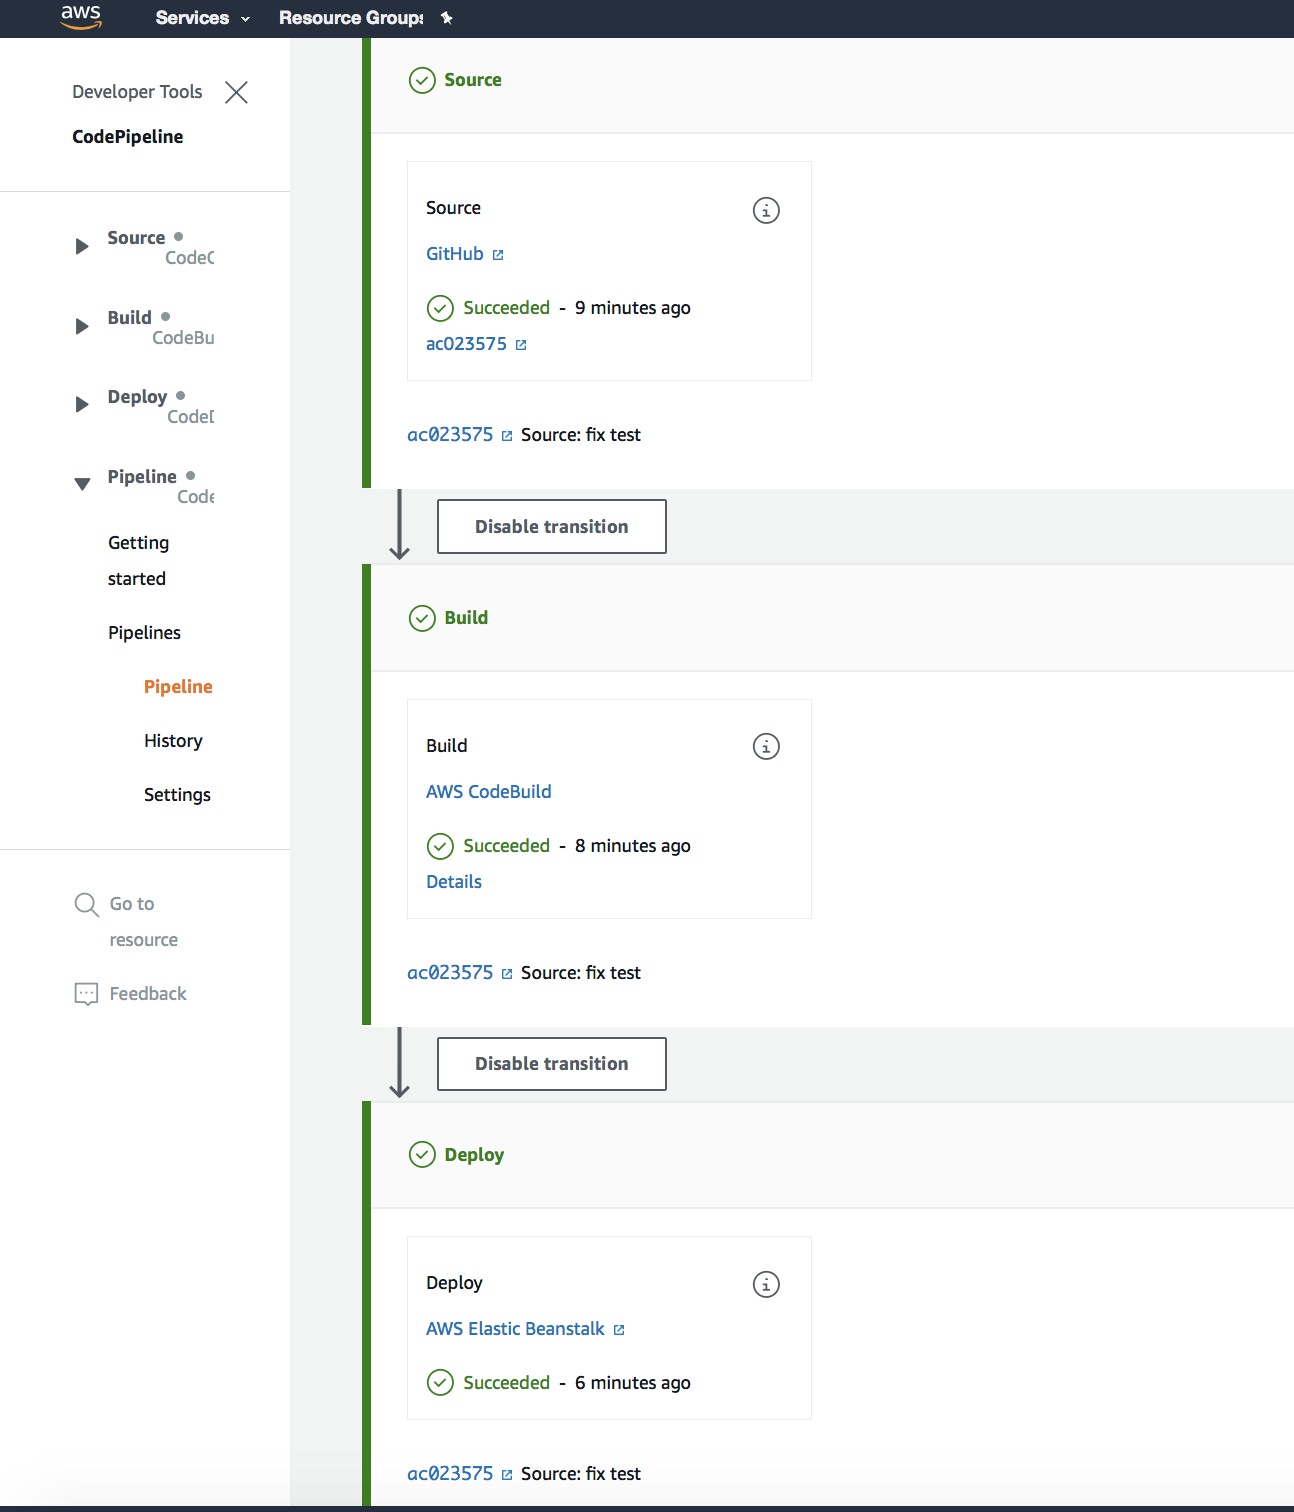Disable transition between Source and Build
This screenshot has height=1512, width=1294.
[x=552, y=526]
